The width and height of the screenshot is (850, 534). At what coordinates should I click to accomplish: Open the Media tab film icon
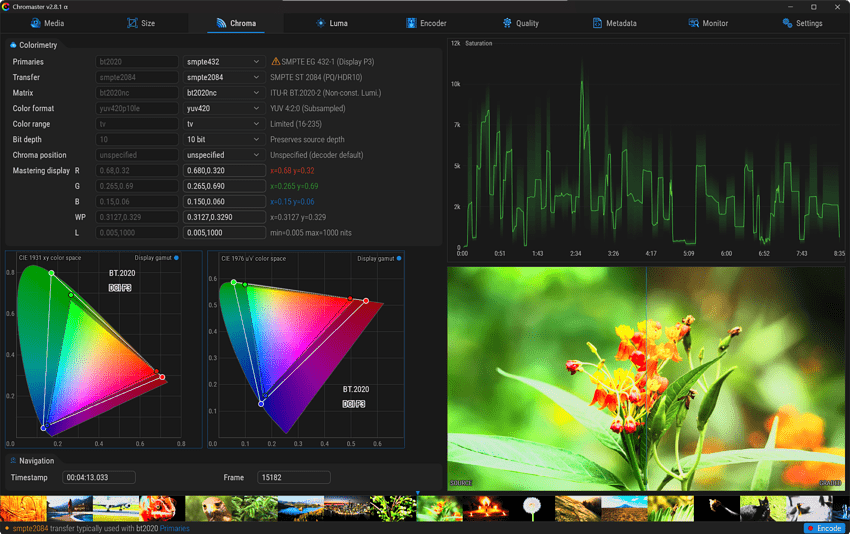click(36, 23)
